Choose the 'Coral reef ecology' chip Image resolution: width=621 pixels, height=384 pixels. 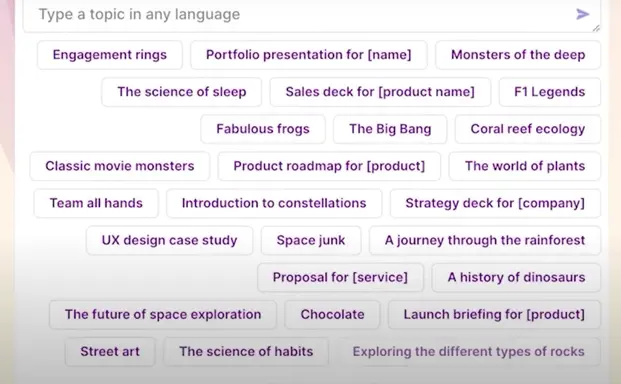pyautogui.click(x=528, y=129)
